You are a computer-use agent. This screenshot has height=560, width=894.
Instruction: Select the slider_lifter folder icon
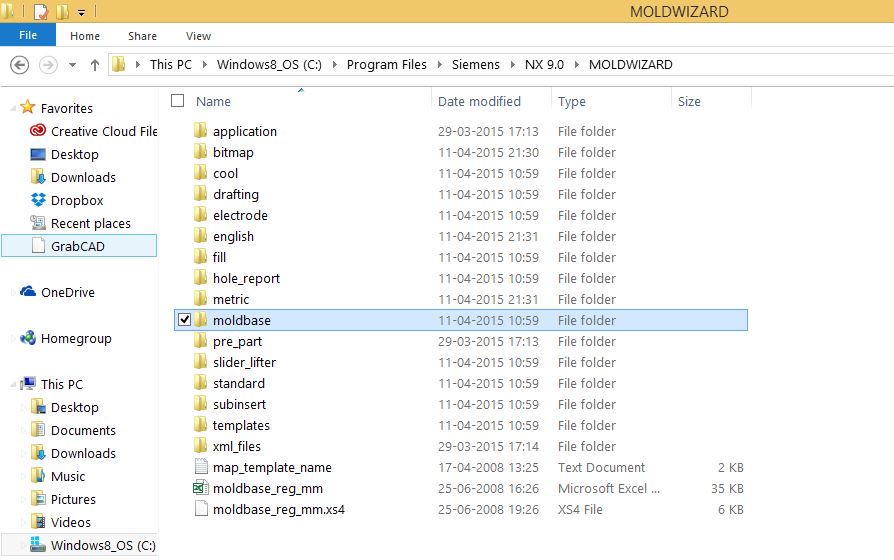[x=201, y=362]
